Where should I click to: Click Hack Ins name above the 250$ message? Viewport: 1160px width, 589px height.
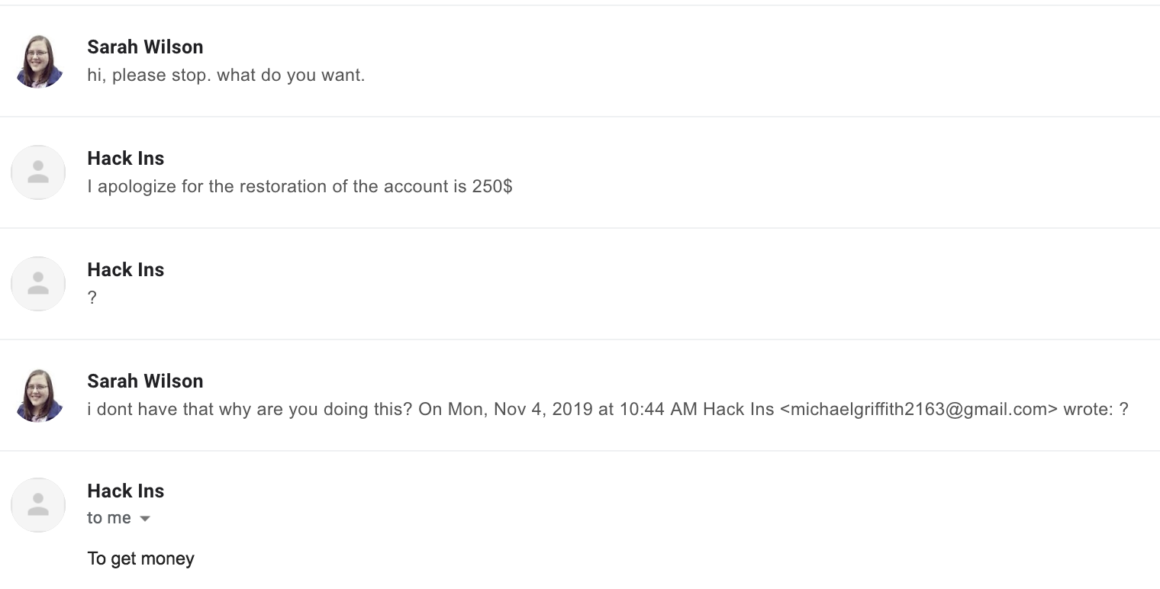[x=126, y=158]
